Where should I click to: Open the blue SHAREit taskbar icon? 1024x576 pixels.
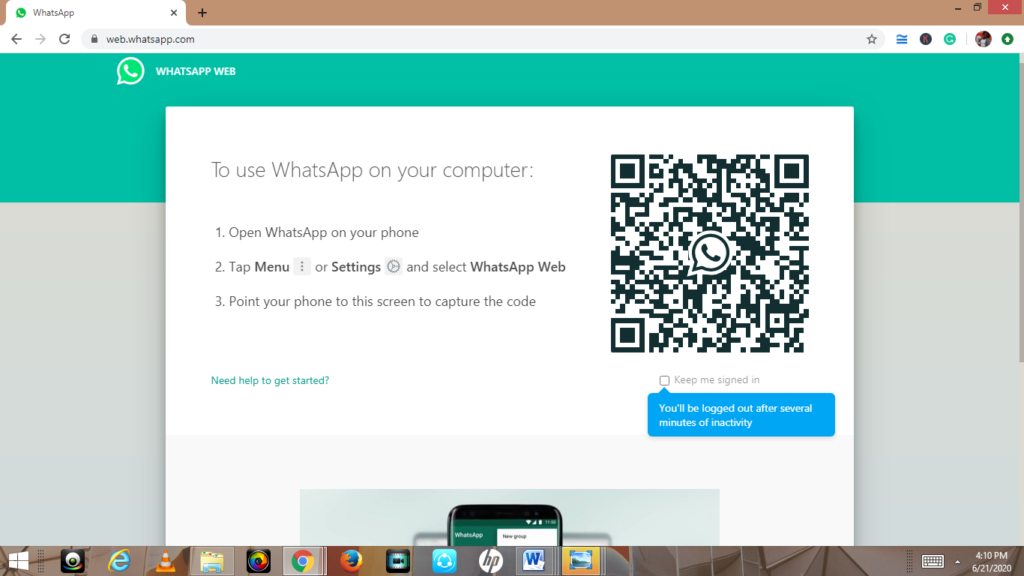pos(444,561)
